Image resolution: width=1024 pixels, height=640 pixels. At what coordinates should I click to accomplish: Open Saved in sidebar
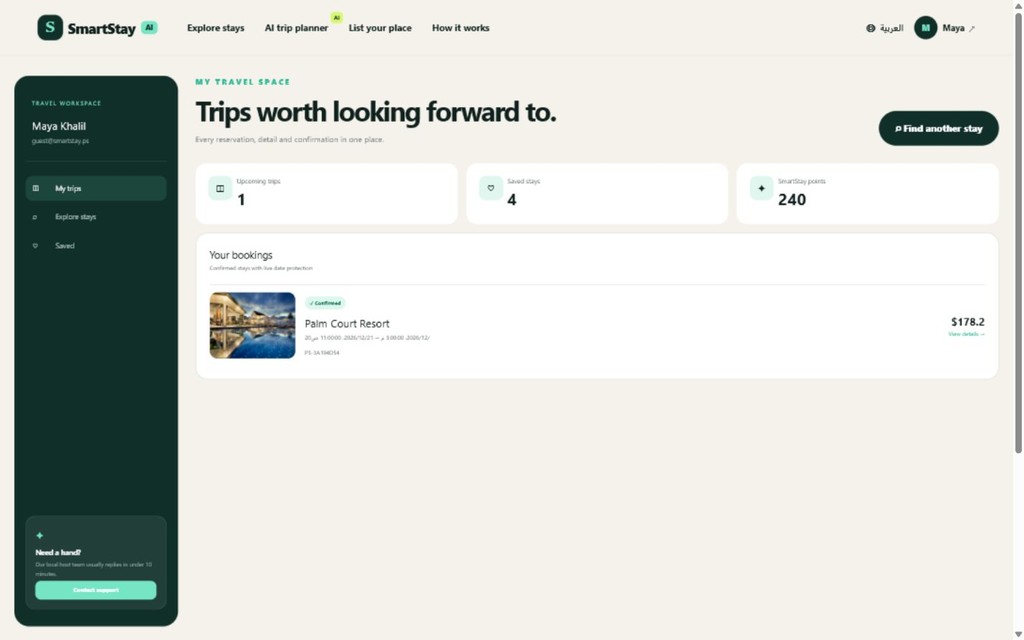(96, 246)
